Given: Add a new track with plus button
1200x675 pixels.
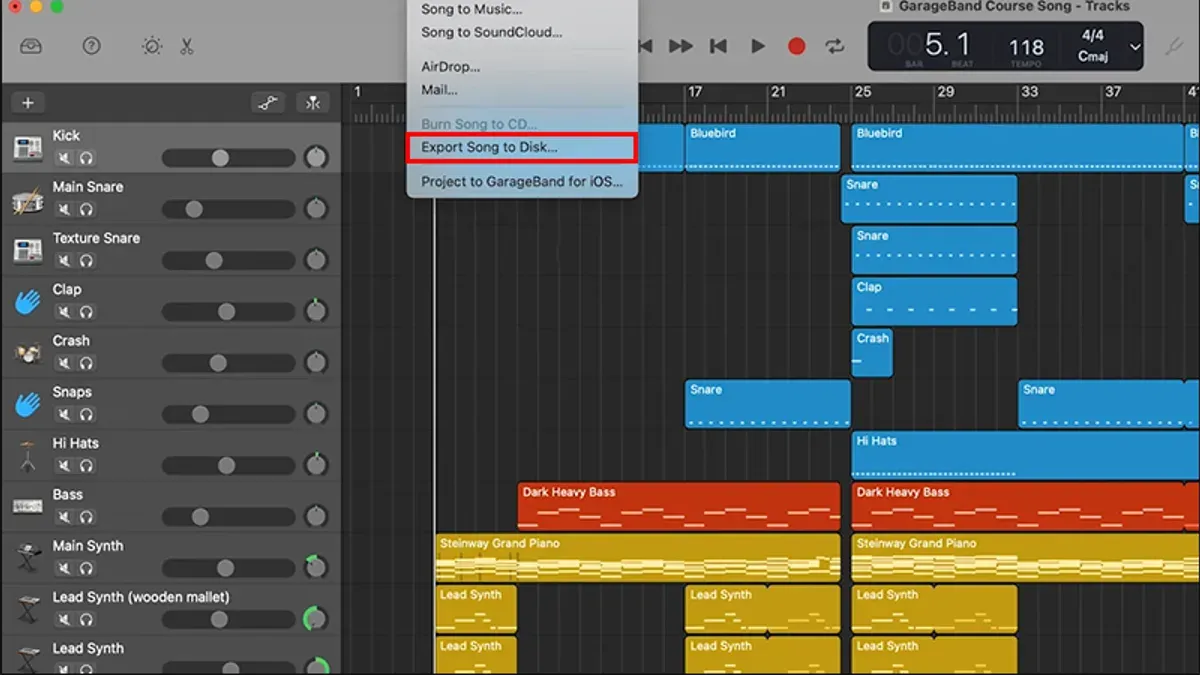Looking at the screenshot, I should click(28, 103).
